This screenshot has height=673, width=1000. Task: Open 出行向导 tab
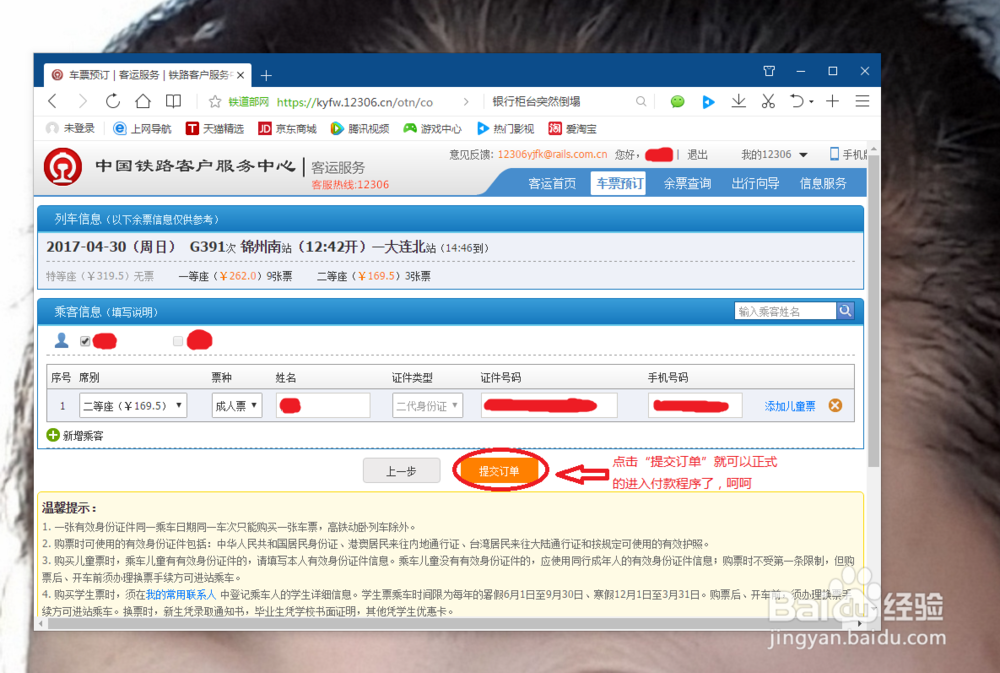(x=755, y=184)
